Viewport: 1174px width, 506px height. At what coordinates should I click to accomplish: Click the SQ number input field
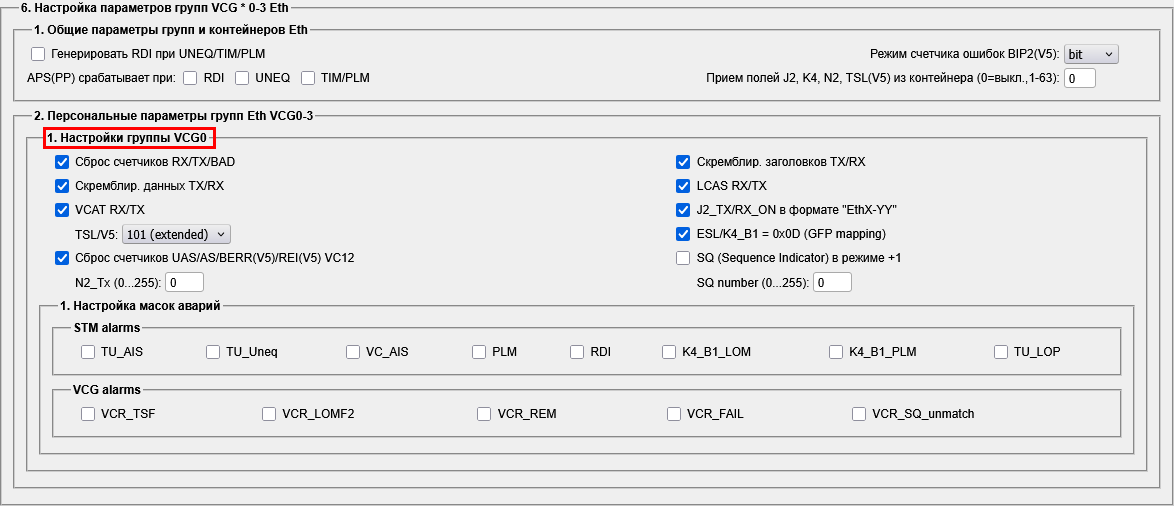coord(833,282)
